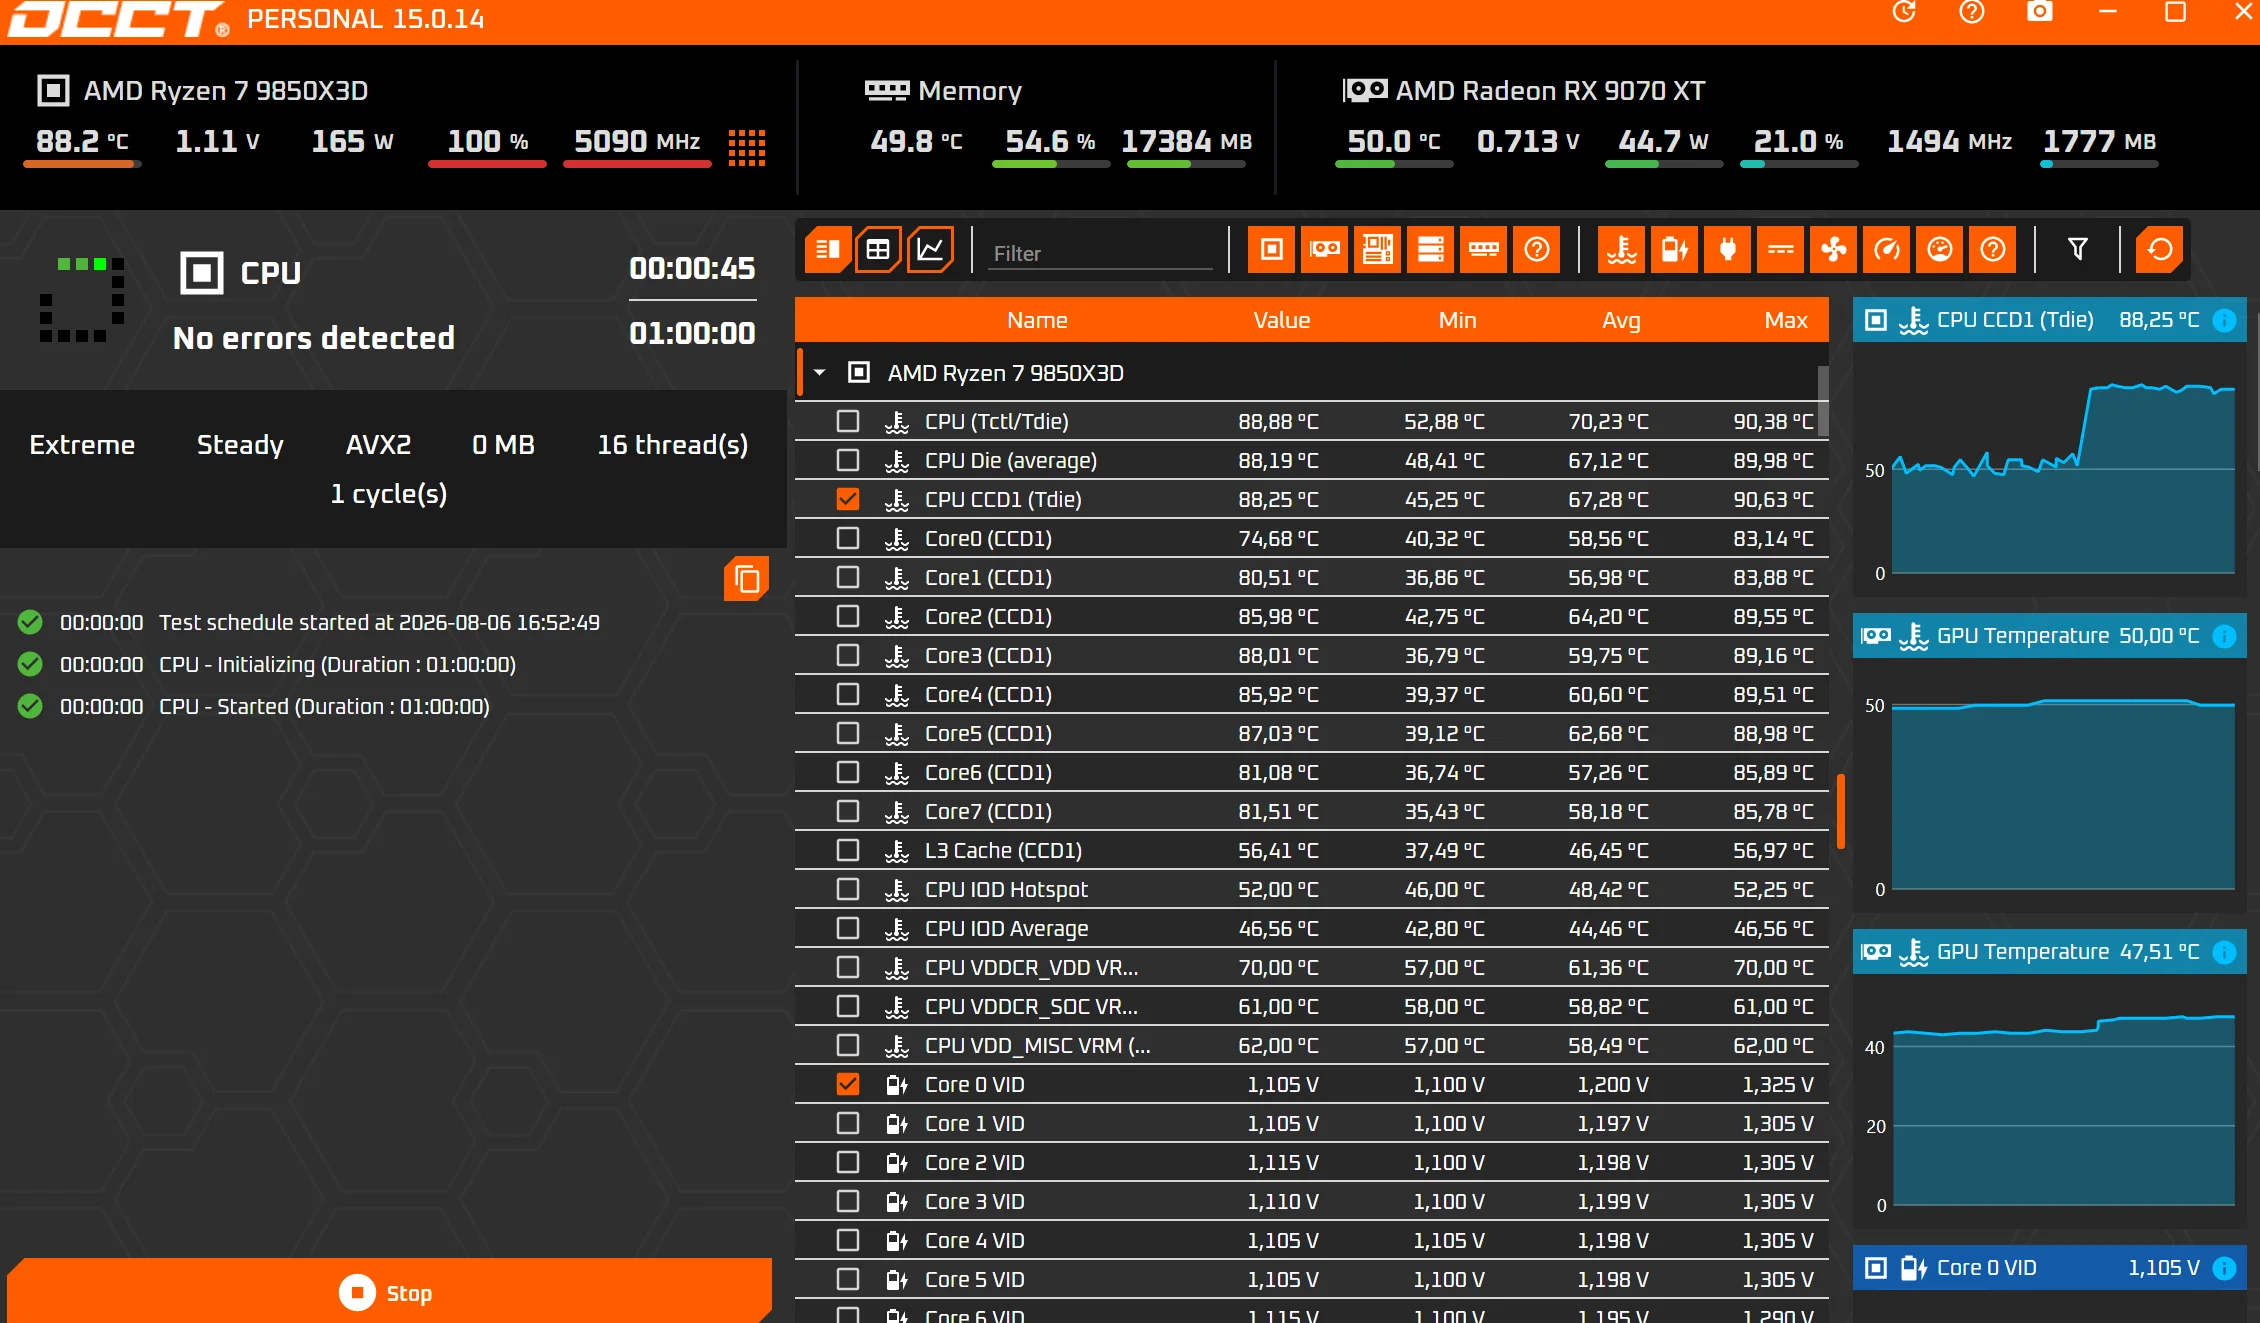Image resolution: width=2260 pixels, height=1323 pixels.
Task: Select the GPU Temperature 50,00 °C graph header
Action: tap(2050, 636)
